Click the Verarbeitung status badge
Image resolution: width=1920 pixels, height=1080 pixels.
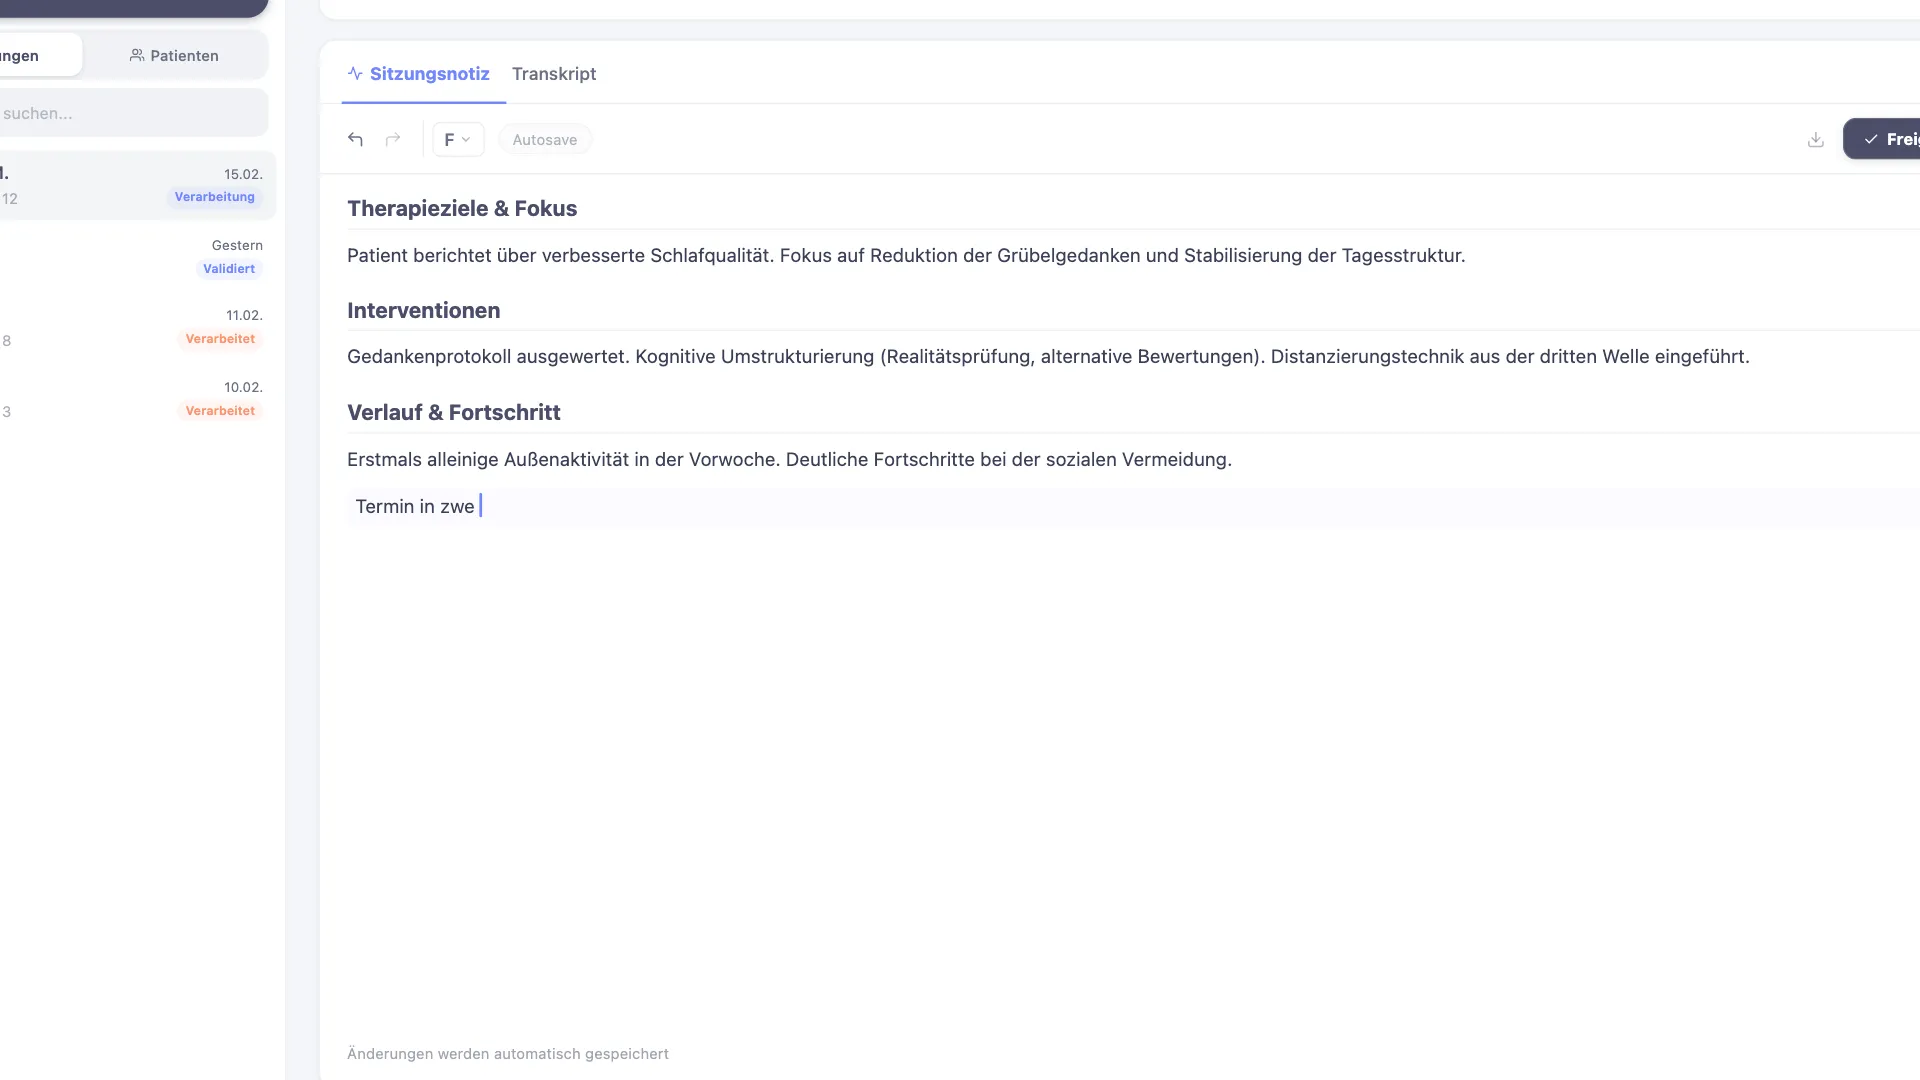point(215,197)
